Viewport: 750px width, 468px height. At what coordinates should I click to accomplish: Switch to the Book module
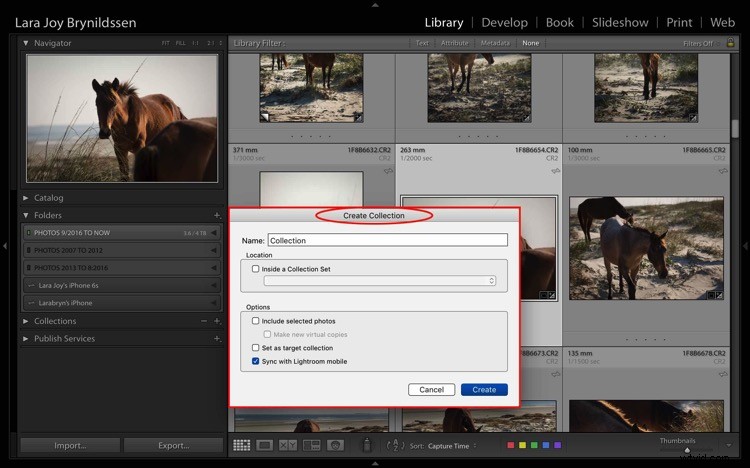click(x=560, y=22)
